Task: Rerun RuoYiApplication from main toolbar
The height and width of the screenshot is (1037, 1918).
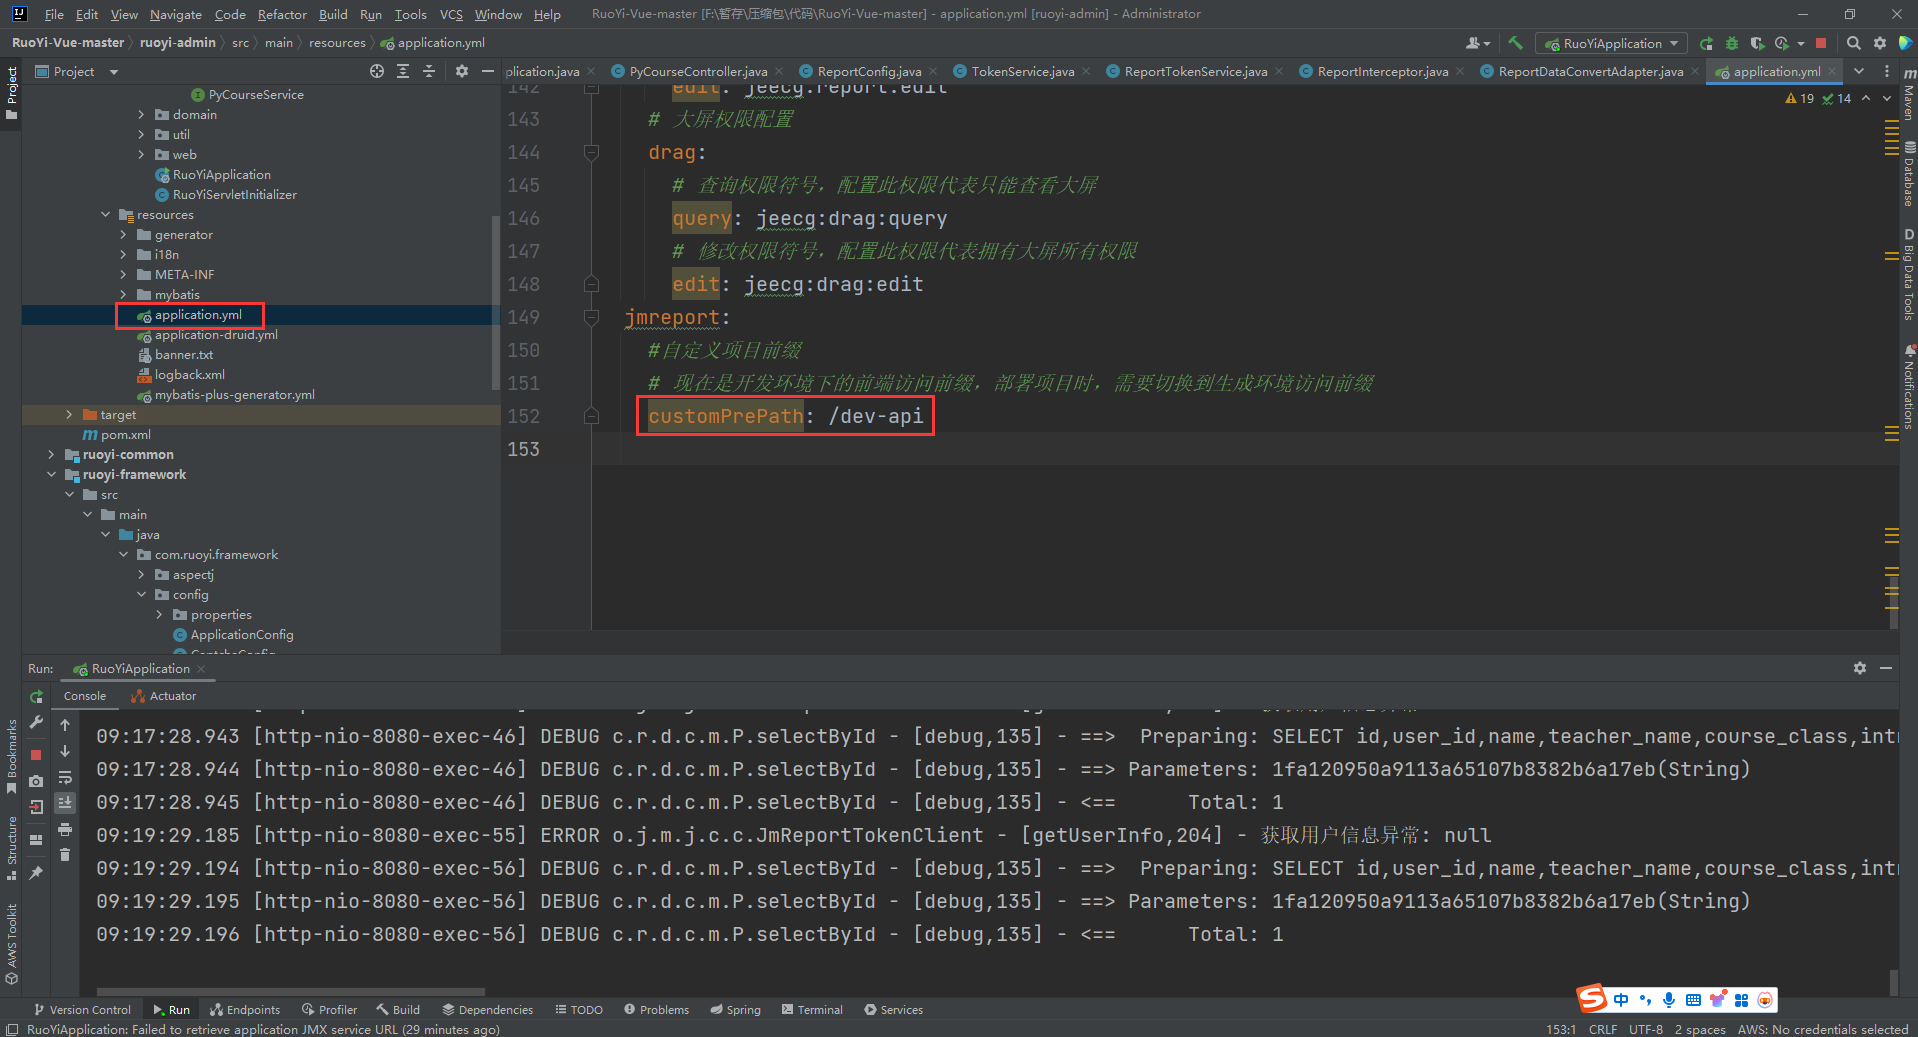Action: [x=1706, y=43]
